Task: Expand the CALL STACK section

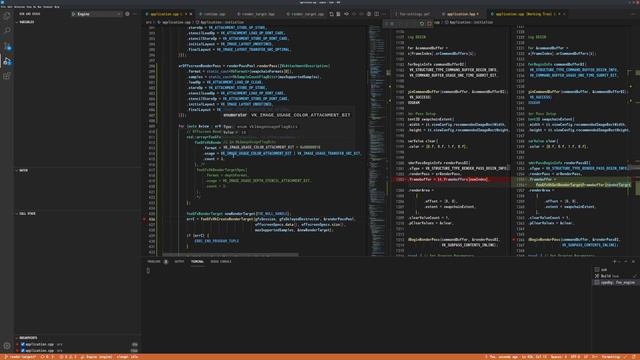Action: [26, 213]
